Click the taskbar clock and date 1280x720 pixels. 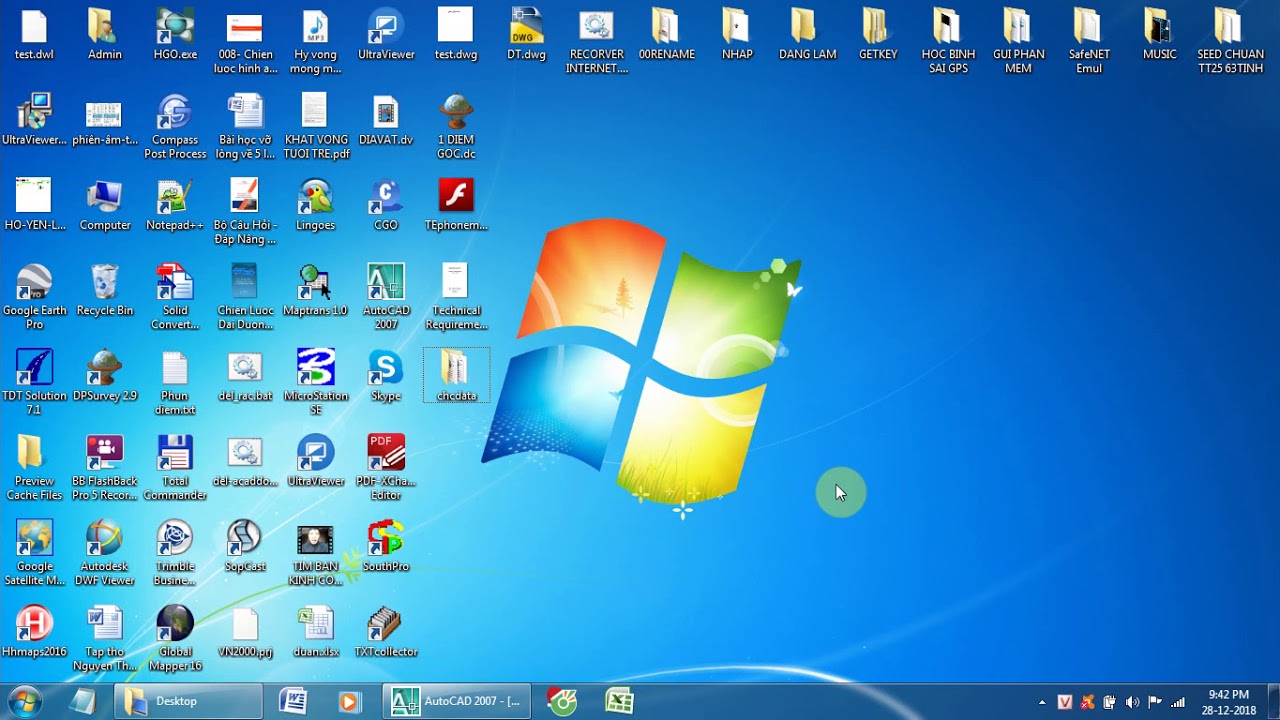(x=1228, y=702)
